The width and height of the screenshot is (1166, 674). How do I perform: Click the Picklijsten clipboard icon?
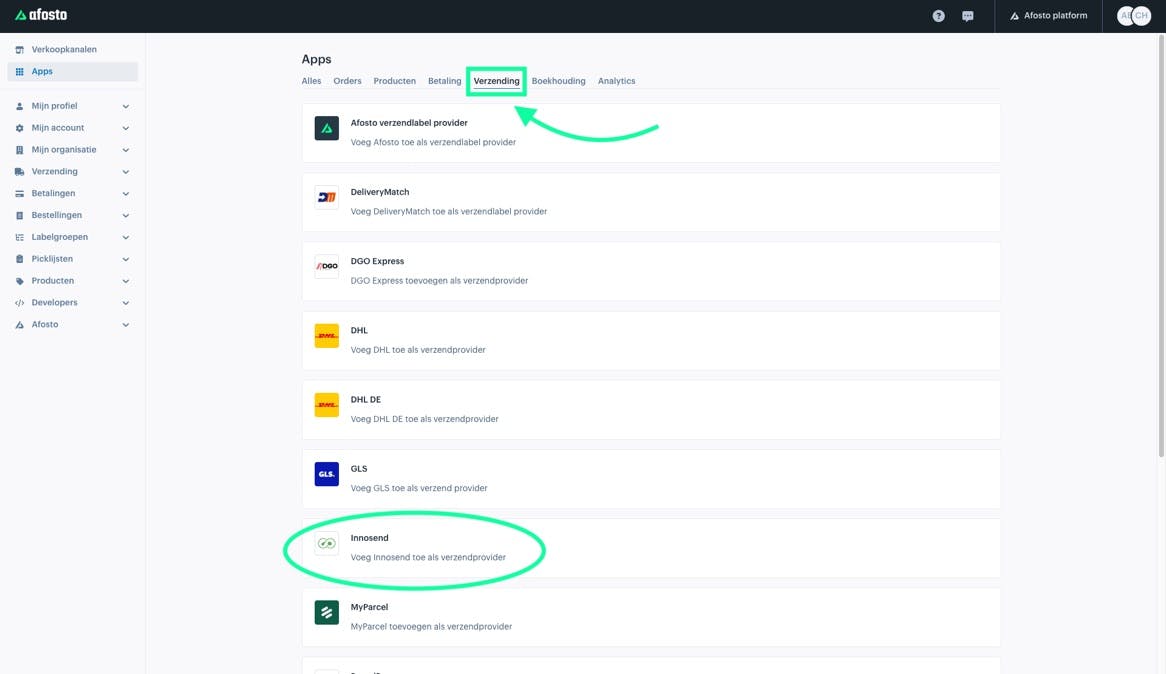tap(19, 259)
